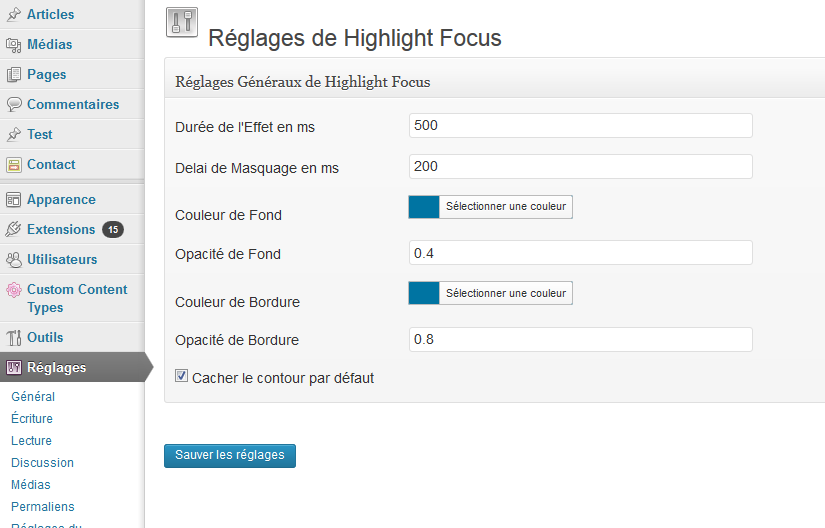Click the Custom Content Types flower icon
The height and width of the screenshot is (528, 825).
[x=14, y=290]
